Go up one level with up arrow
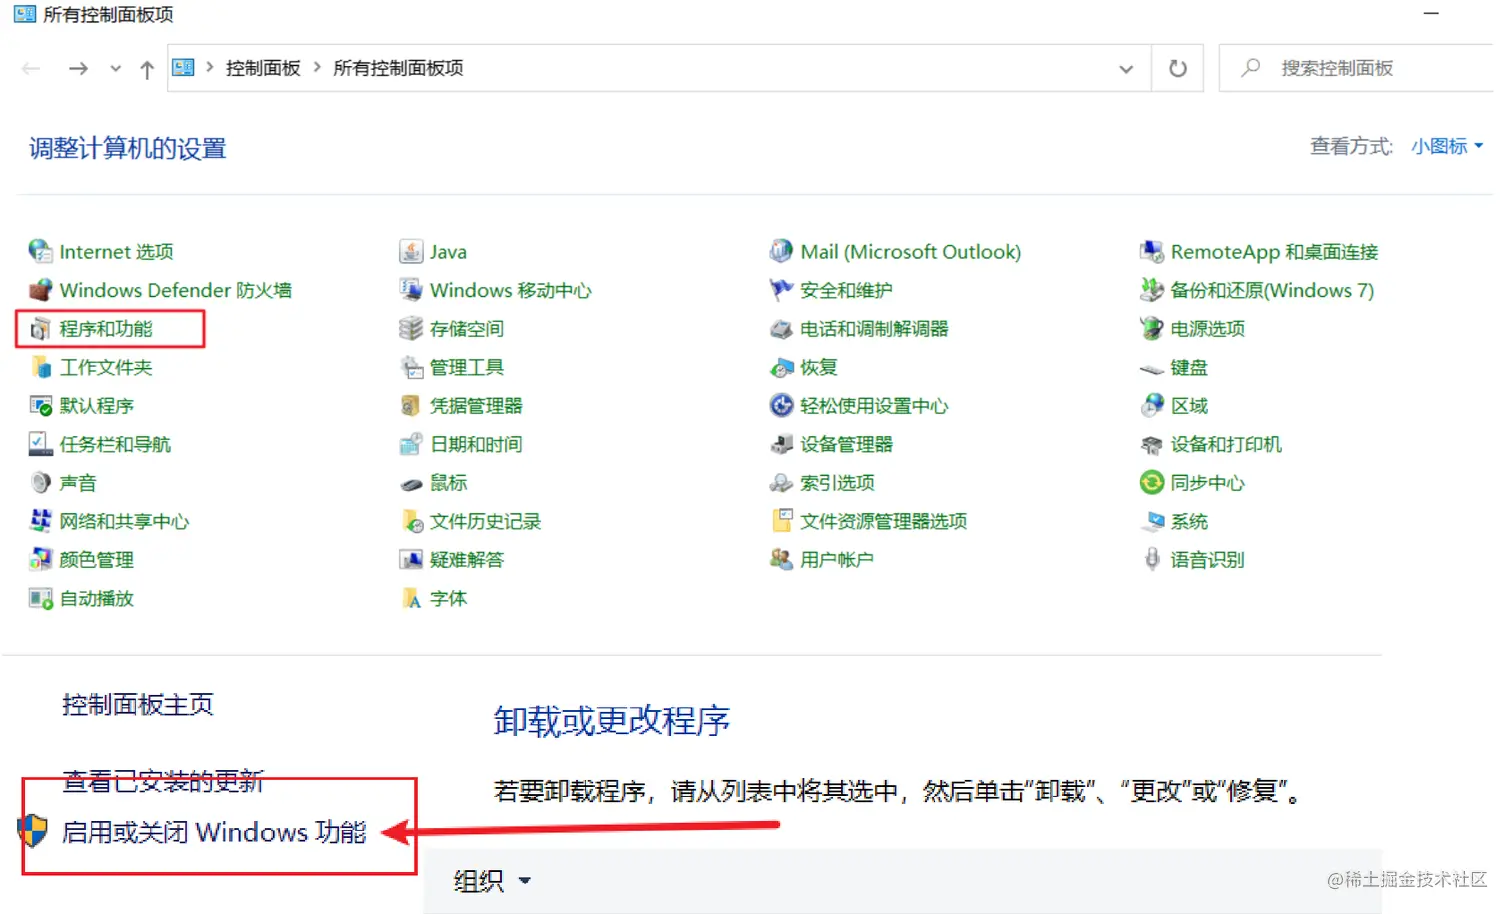 (147, 69)
